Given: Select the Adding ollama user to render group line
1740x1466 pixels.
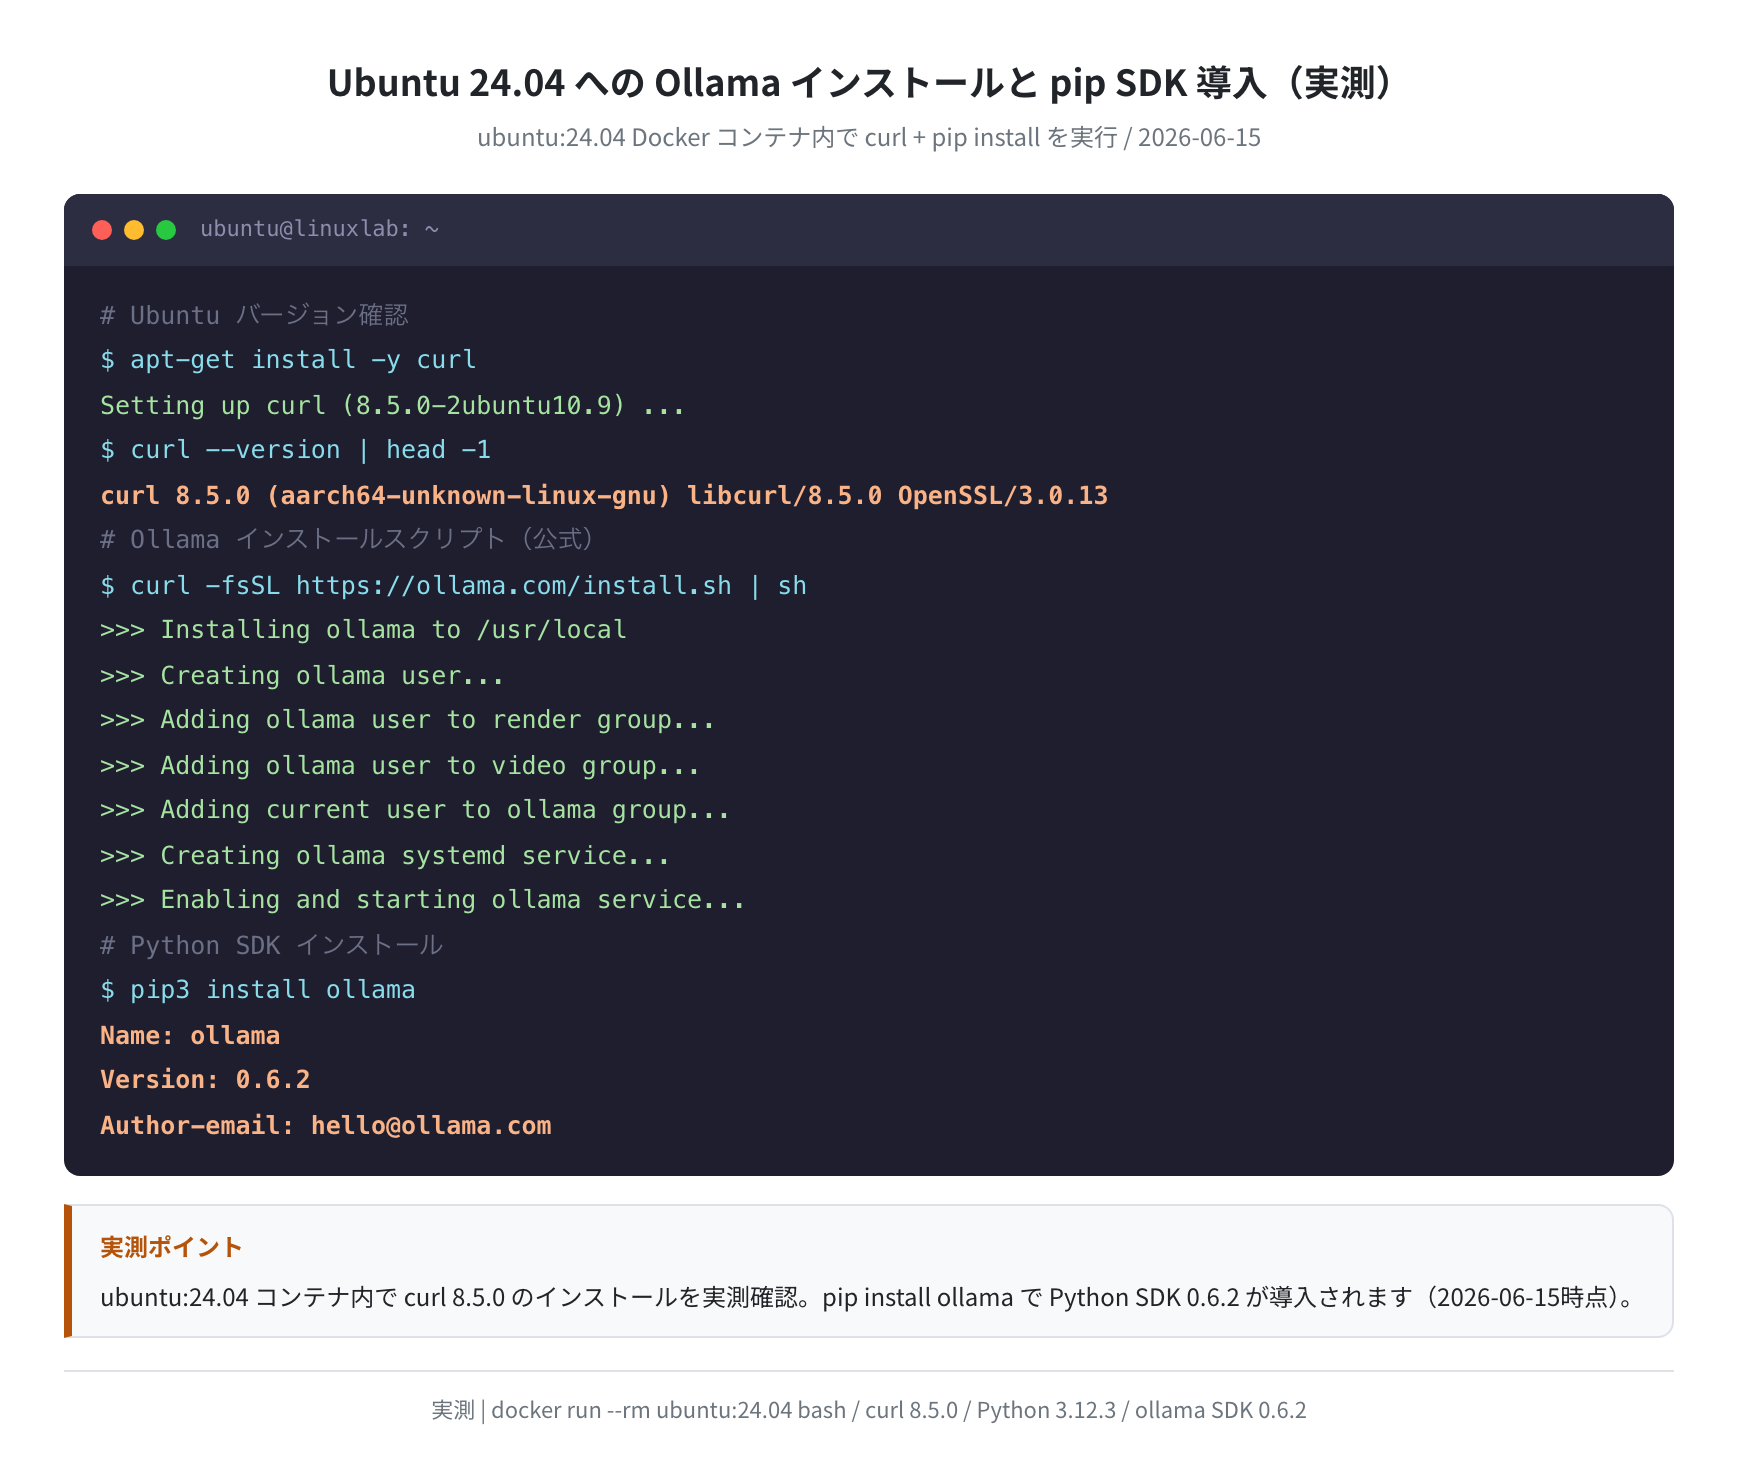Looking at the screenshot, I should pos(407,720).
